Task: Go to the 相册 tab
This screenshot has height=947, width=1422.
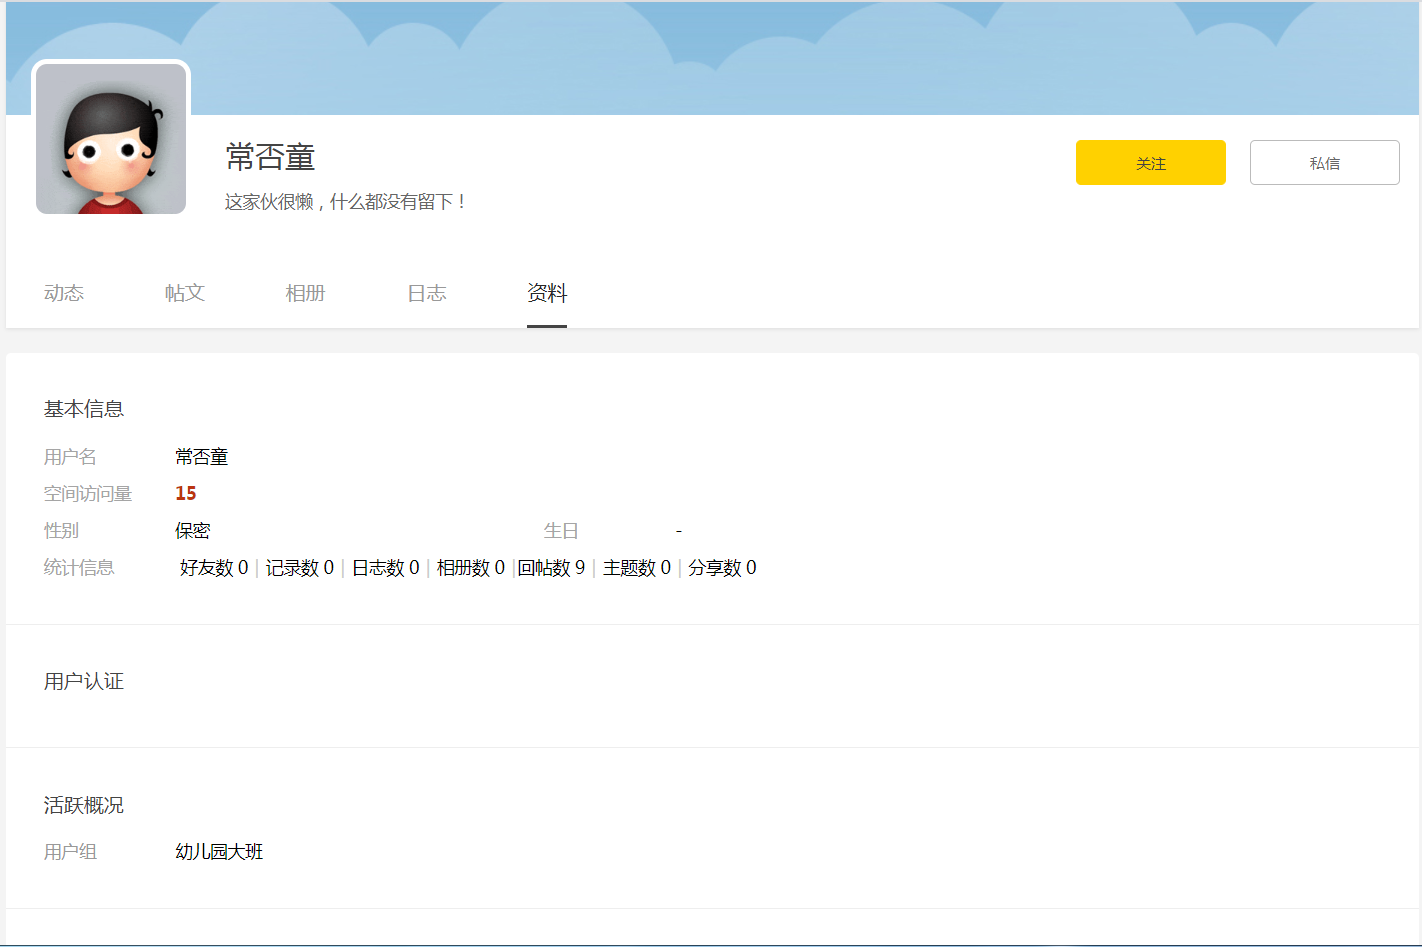Action: (x=305, y=293)
